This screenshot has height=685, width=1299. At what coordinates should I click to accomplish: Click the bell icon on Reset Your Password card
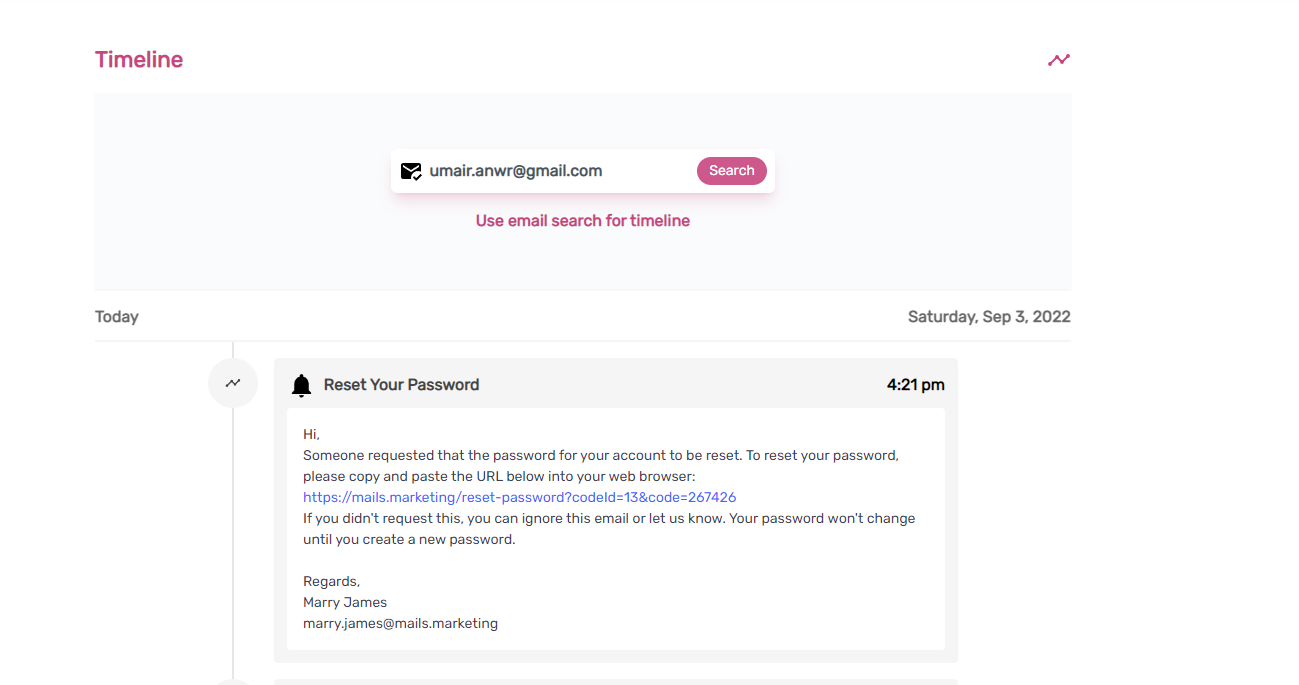click(x=301, y=385)
